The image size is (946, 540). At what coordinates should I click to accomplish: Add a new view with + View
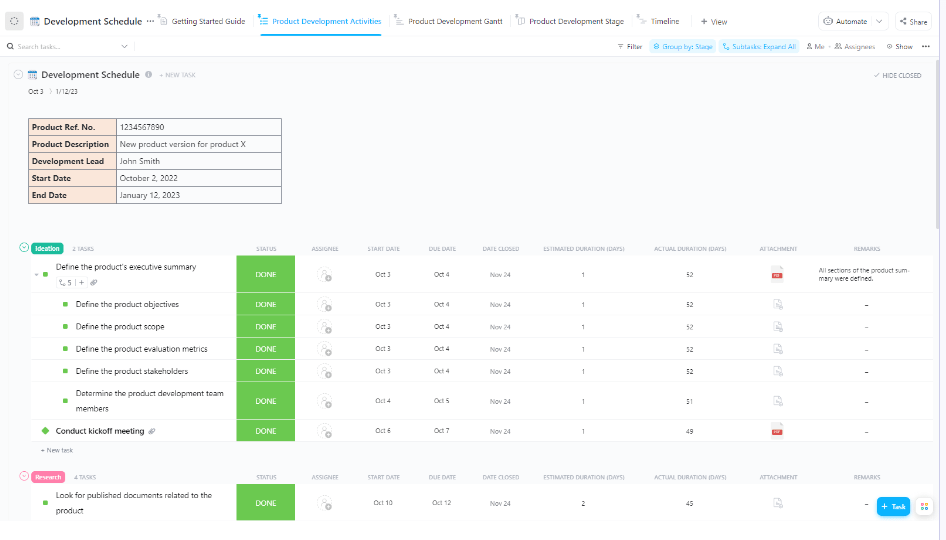pos(714,22)
